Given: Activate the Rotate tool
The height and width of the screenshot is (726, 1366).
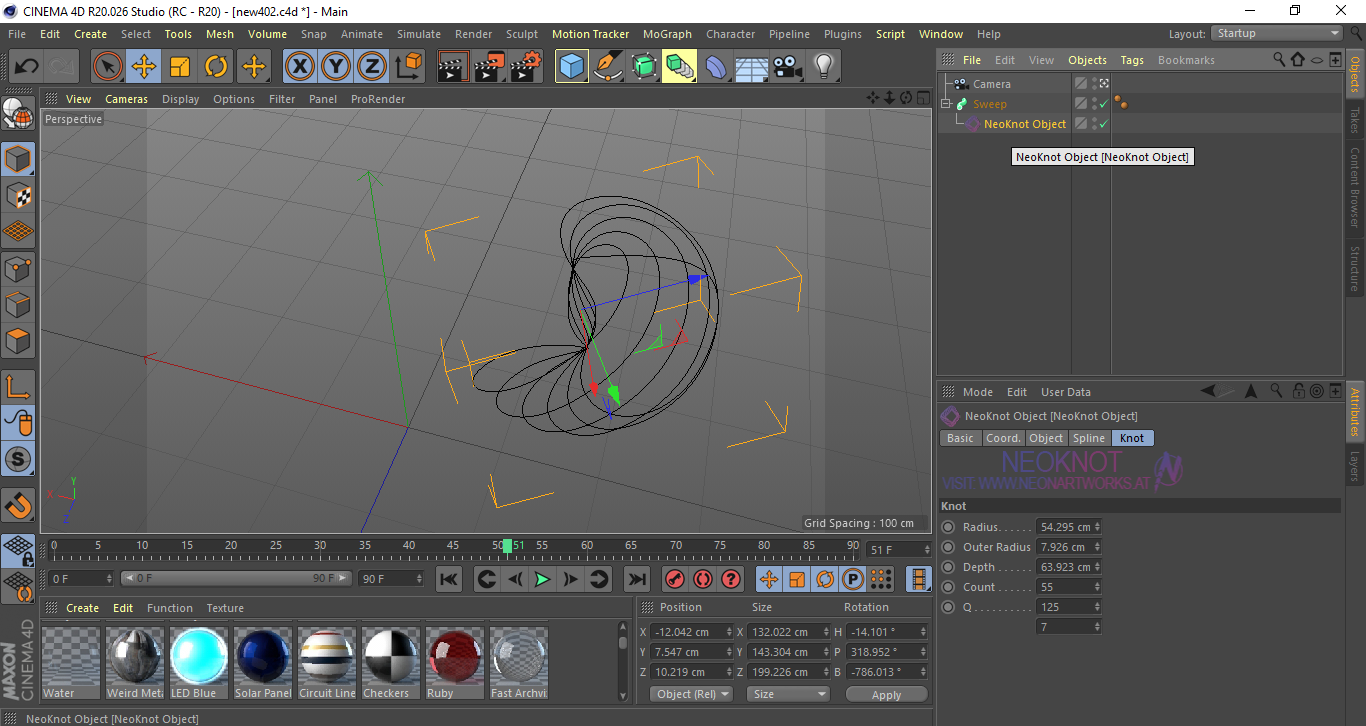Looking at the screenshot, I should coord(216,67).
